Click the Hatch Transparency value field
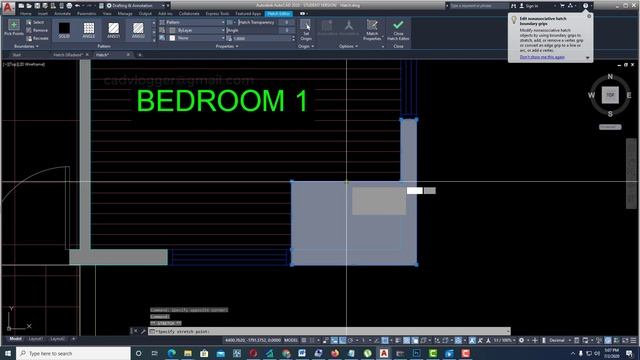640x360 pixels. pos(287,22)
